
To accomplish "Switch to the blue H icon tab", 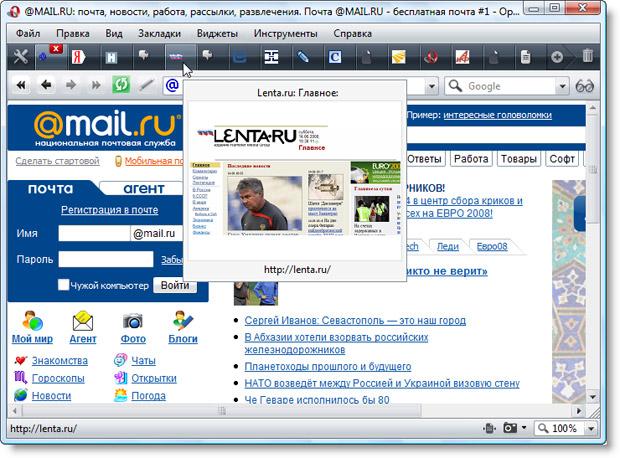I will pyautogui.click(x=111, y=58).
